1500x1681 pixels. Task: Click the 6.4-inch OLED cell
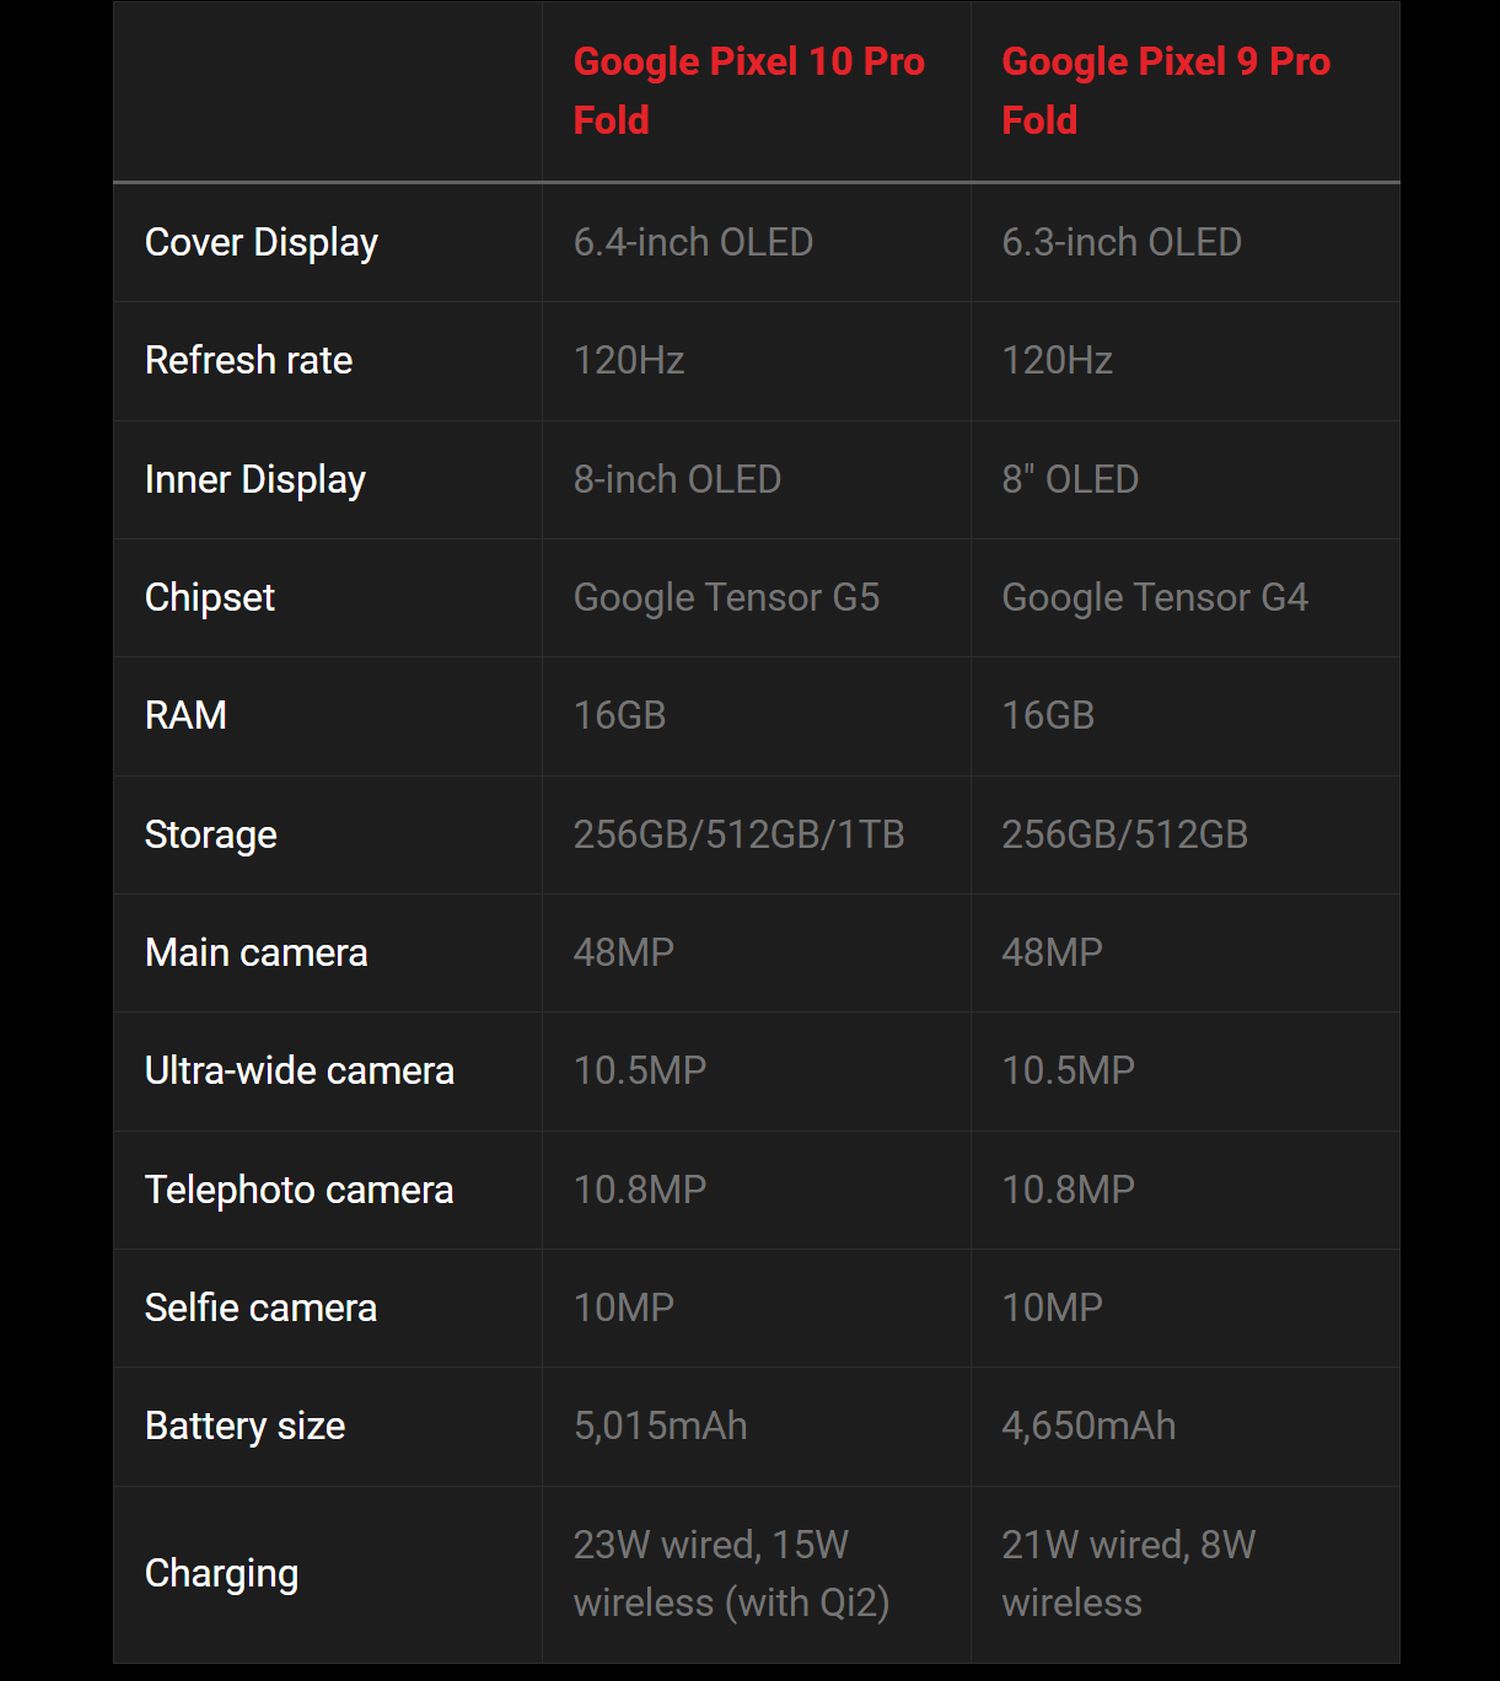pyautogui.click(x=692, y=243)
